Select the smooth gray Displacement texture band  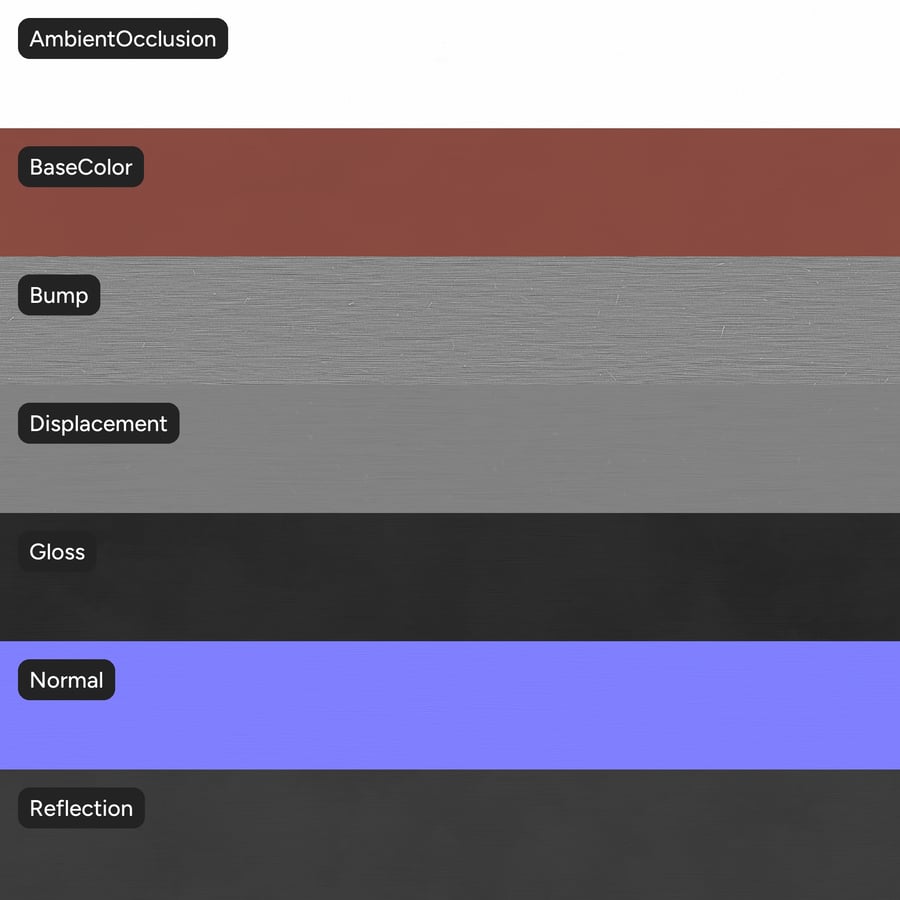point(450,449)
